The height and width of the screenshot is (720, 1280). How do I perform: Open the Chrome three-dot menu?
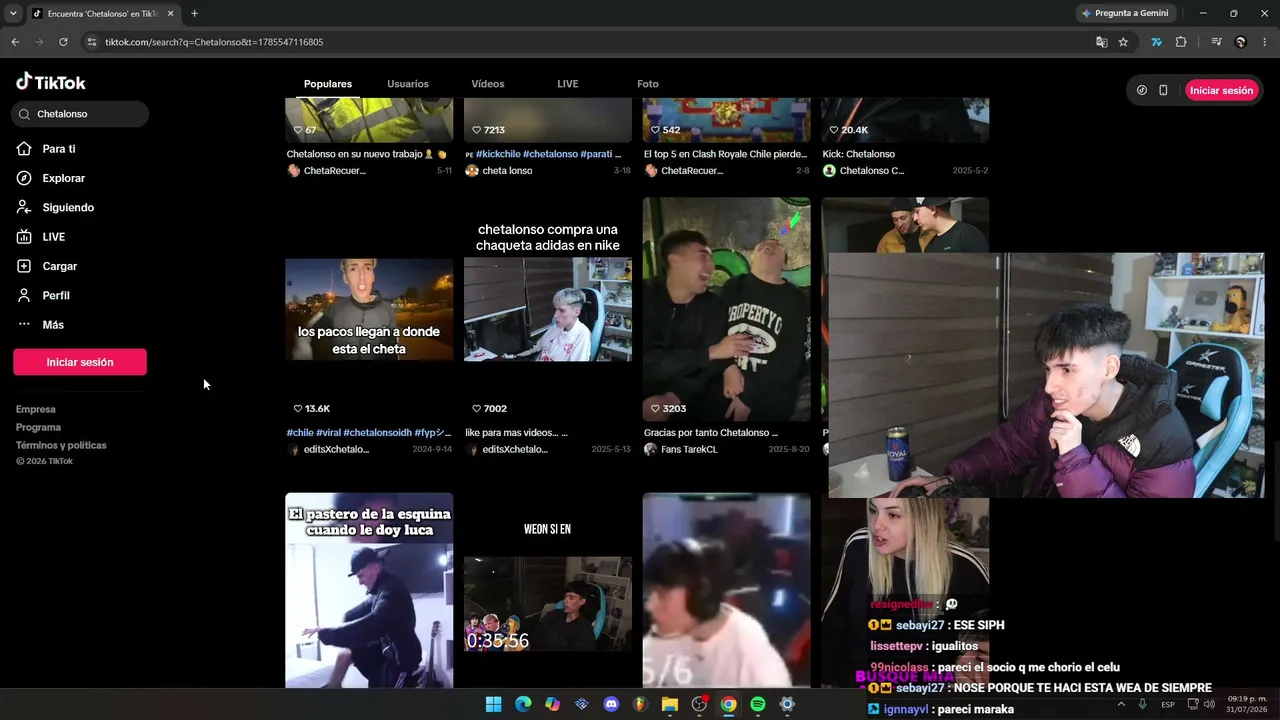(1265, 42)
